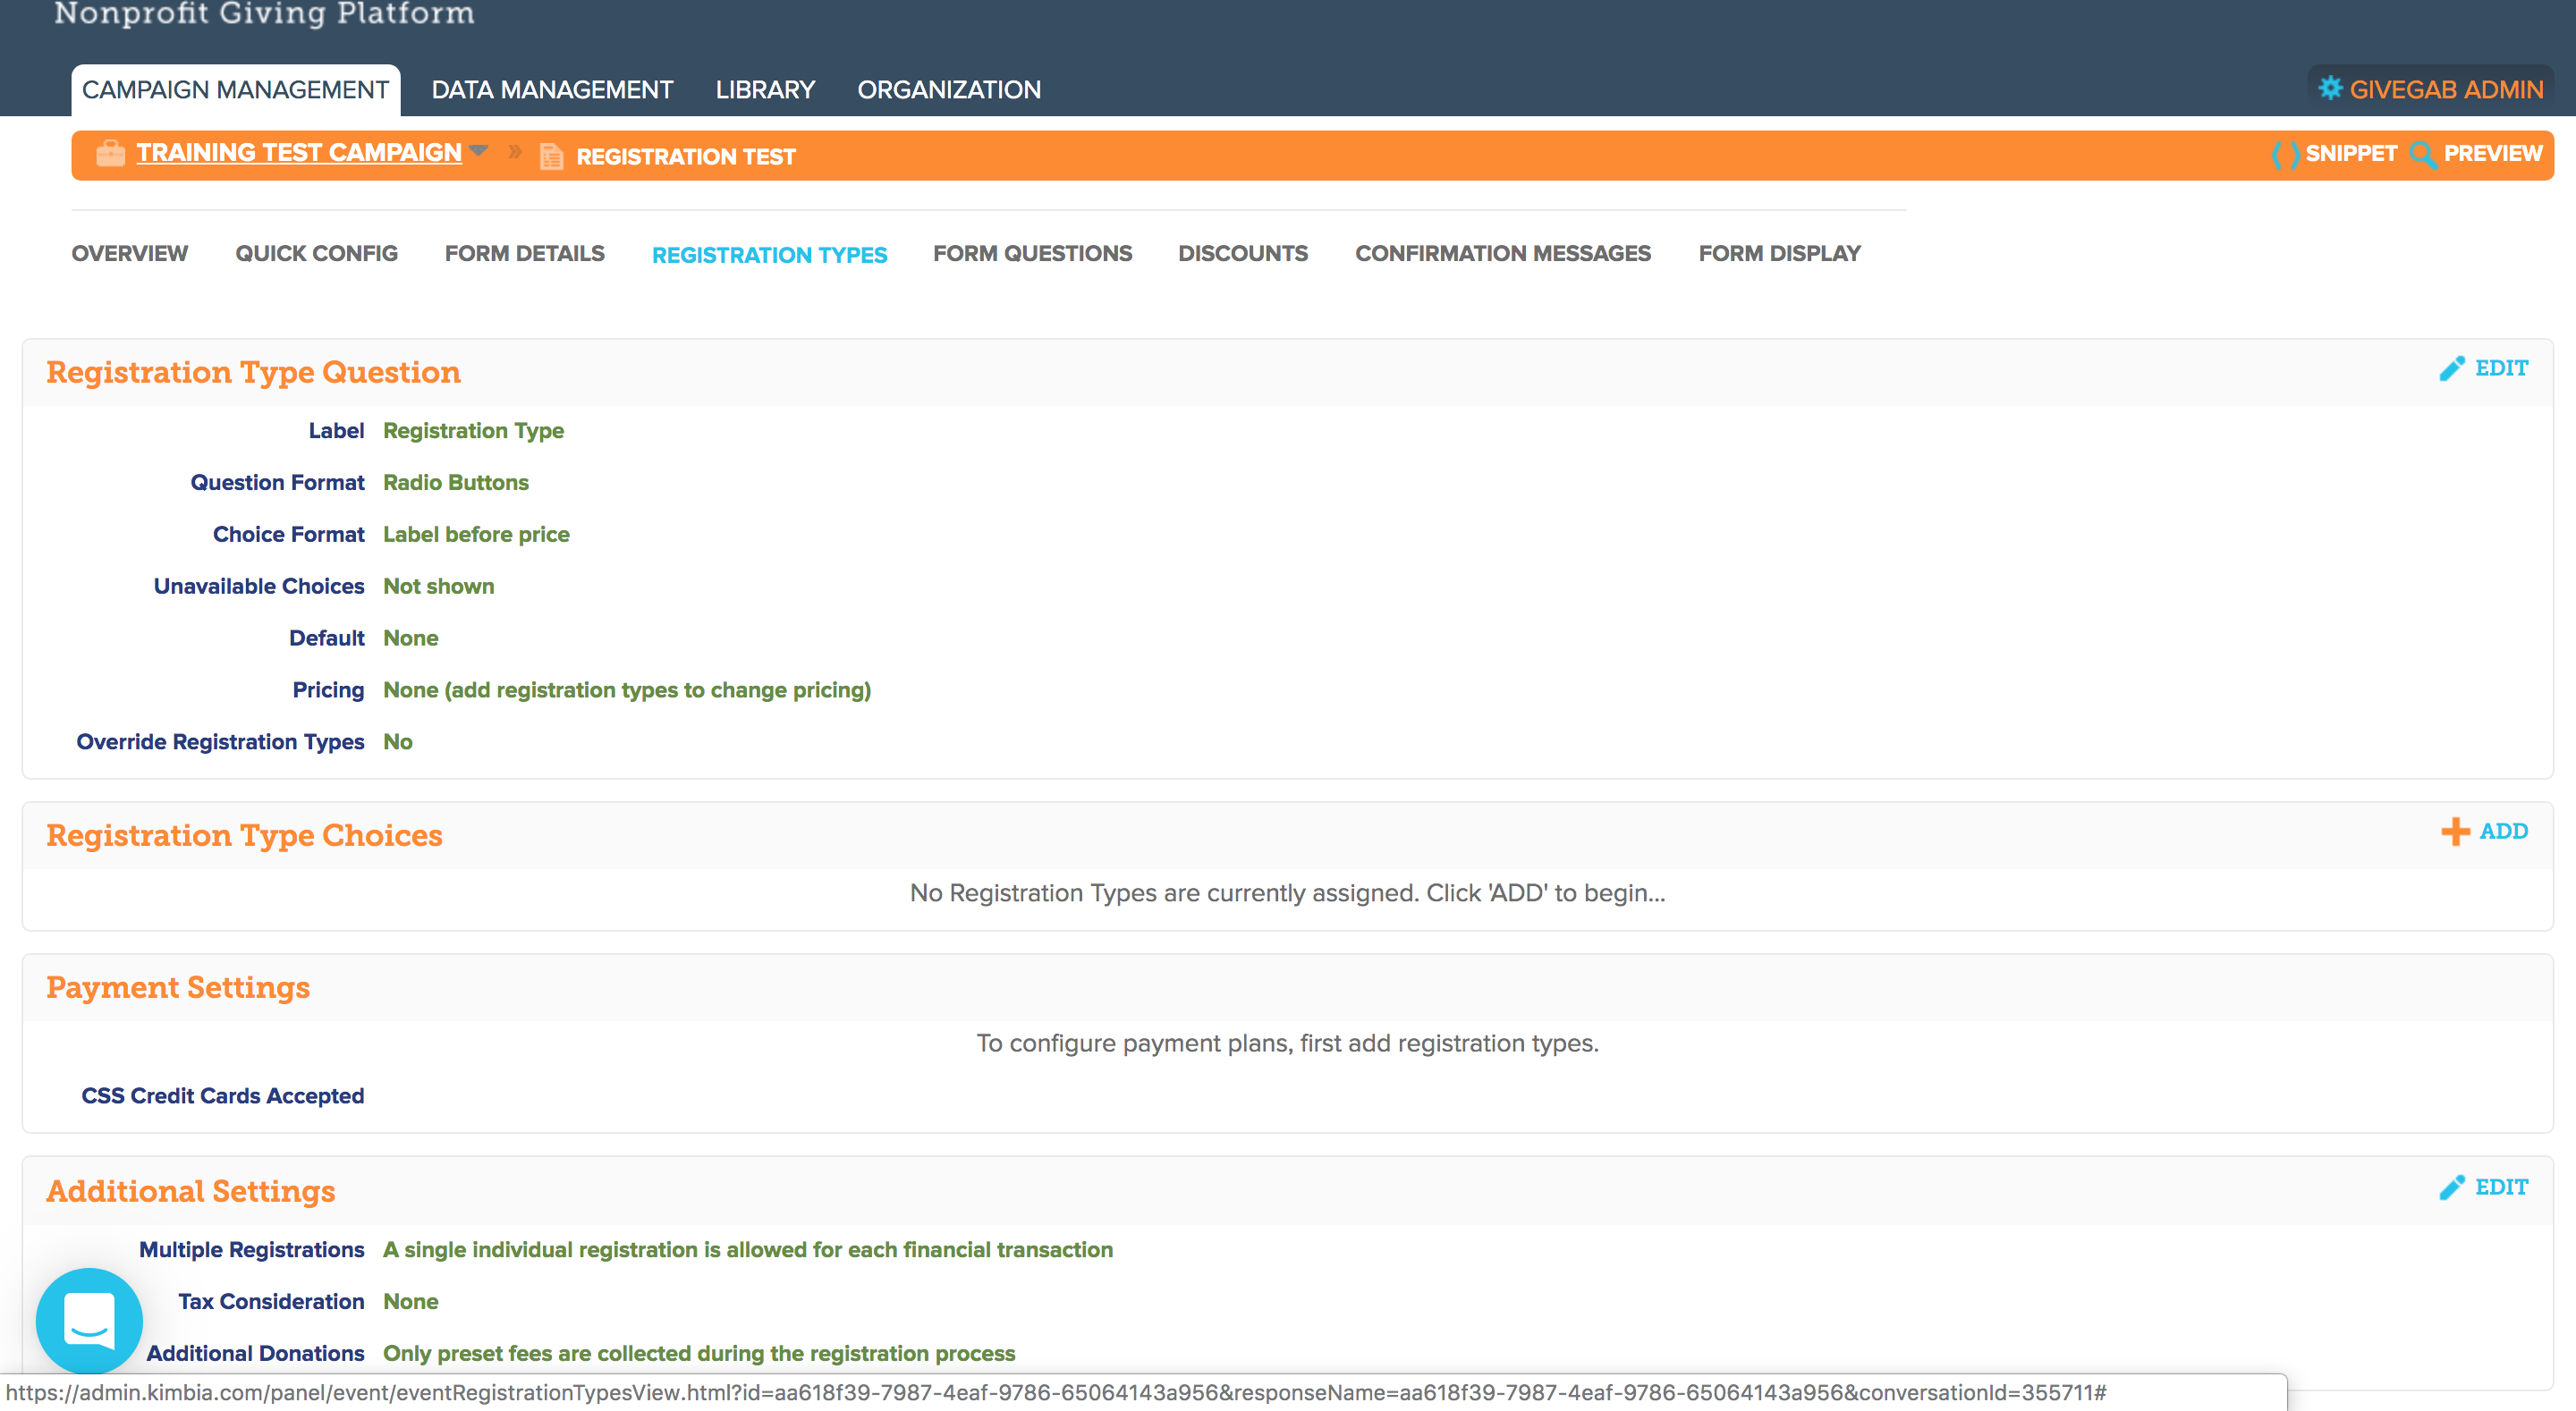Image resolution: width=2576 pixels, height=1411 pixels.
Task: Click the 'Radio Buttons' question format value
Action: click(x=456, y=482)
